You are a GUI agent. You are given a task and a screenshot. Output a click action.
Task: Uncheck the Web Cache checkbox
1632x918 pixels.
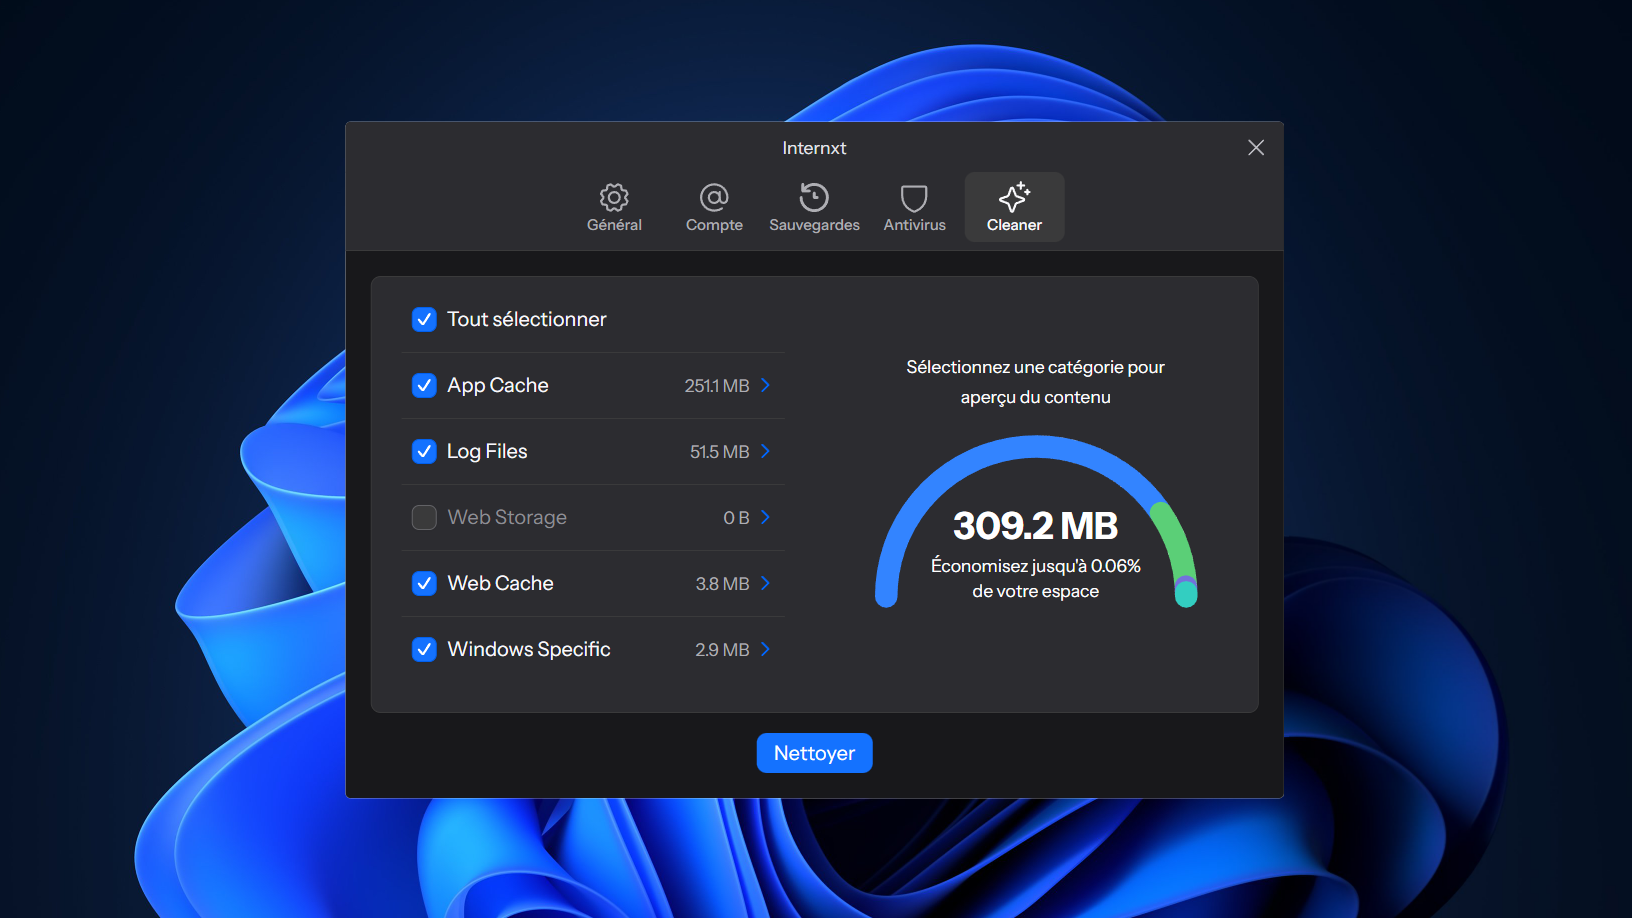pos(424,583)
